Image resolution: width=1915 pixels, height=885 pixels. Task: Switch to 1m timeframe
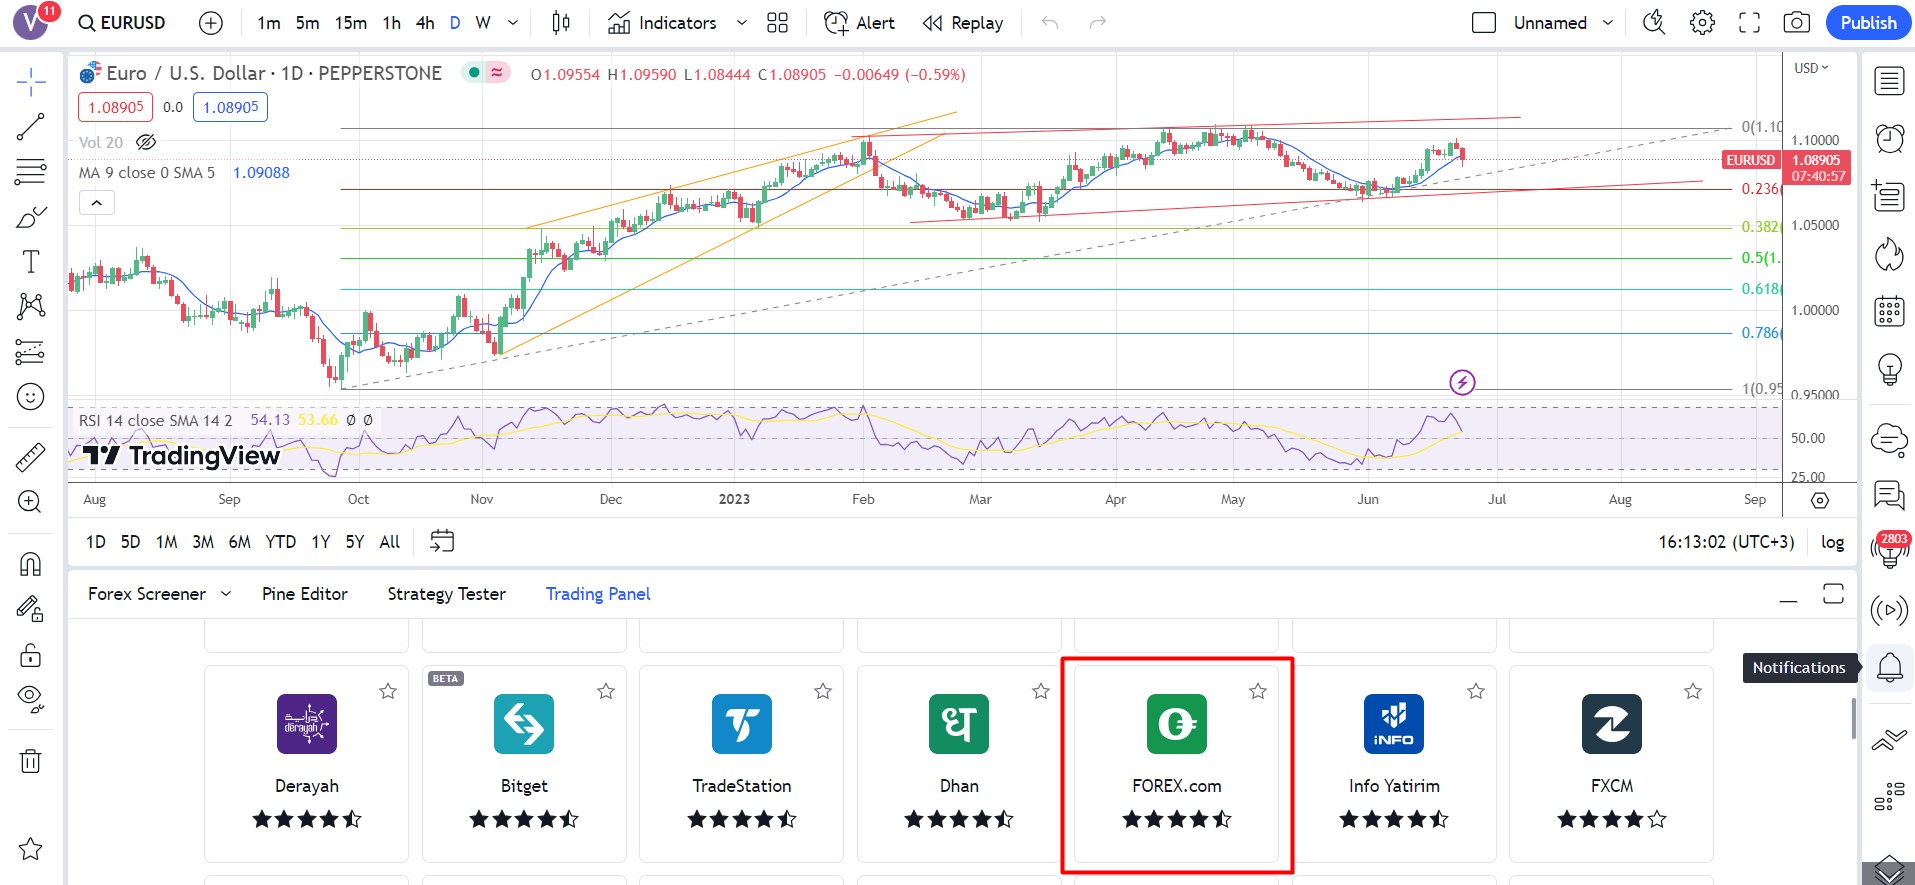(269, 23)
